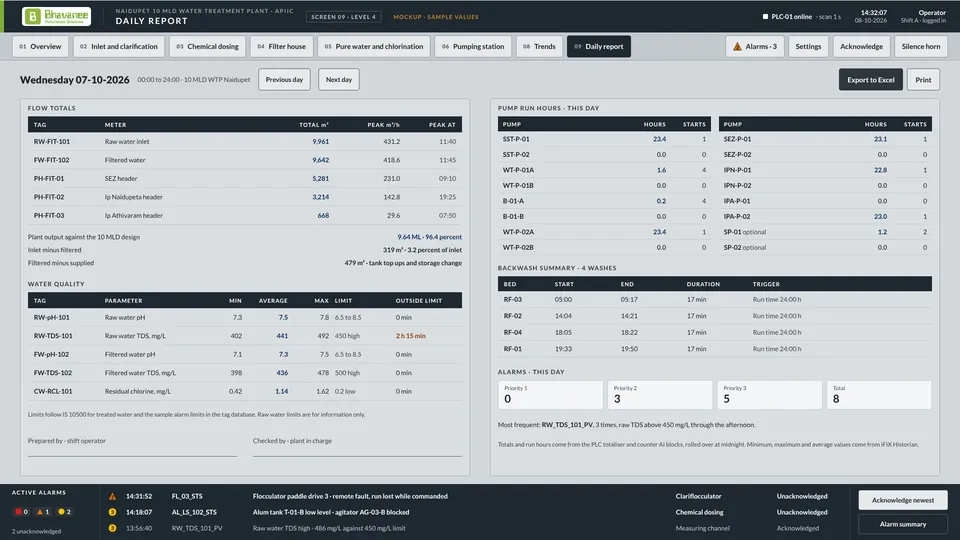Screen dimensions: 960x540
Task: Click CW-RCL-101 tag
Action: pos(53,391)
